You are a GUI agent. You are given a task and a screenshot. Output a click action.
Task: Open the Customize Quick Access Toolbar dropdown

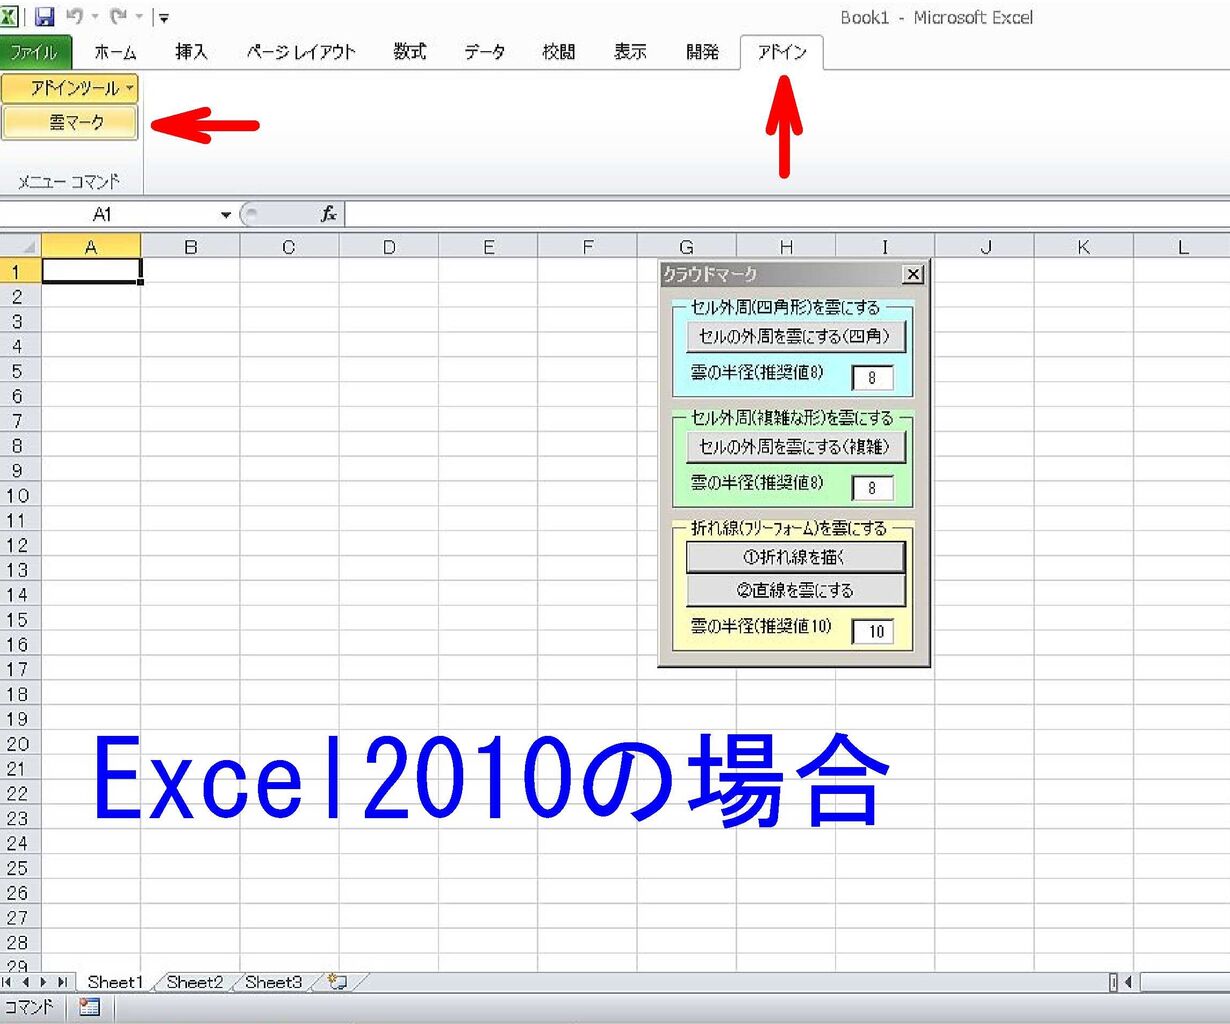tap(164, 18)
